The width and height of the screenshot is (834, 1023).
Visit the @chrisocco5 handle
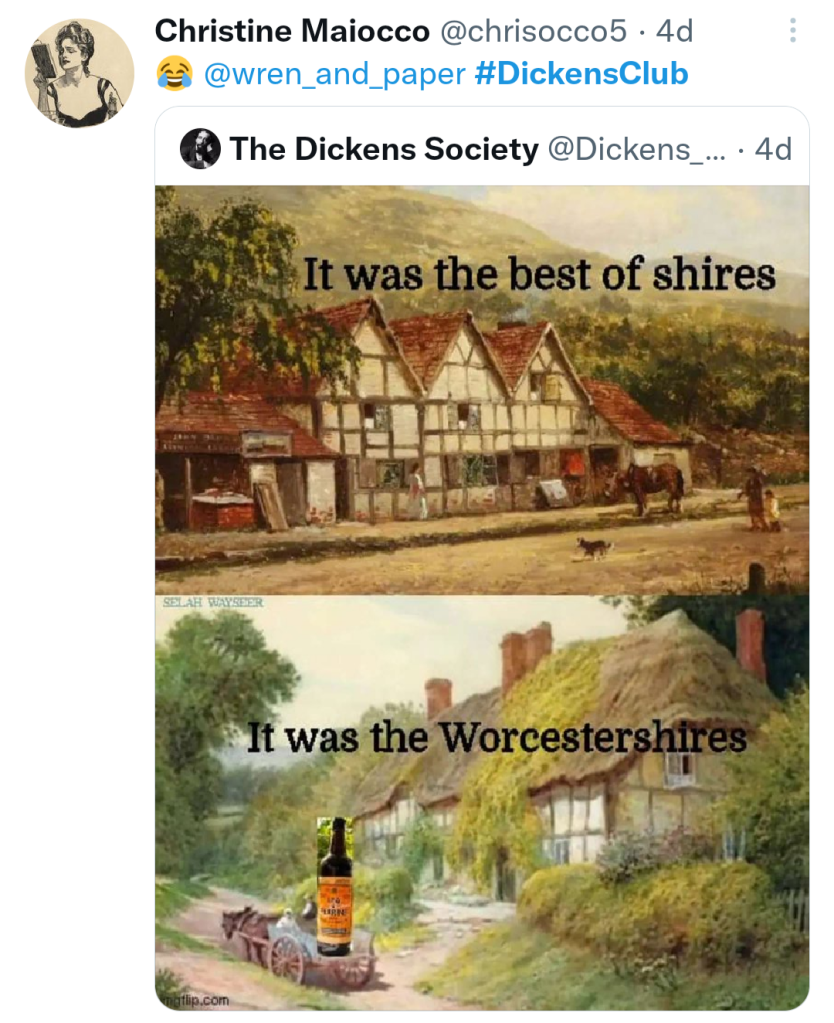point(534,31)
